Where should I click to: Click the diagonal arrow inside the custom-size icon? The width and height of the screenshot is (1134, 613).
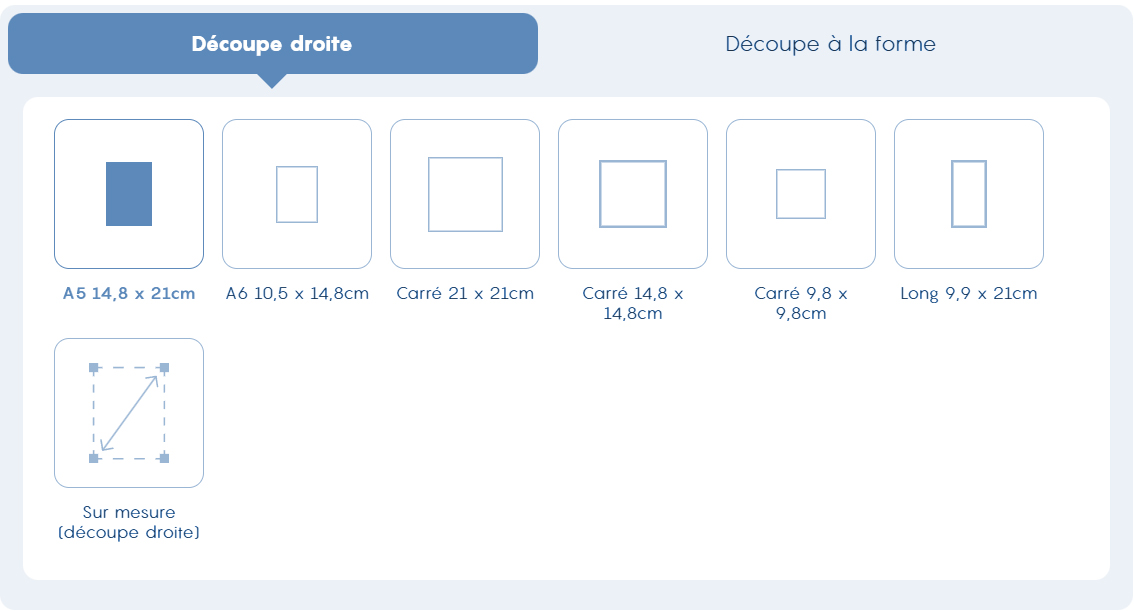click(x=129, y=413)
